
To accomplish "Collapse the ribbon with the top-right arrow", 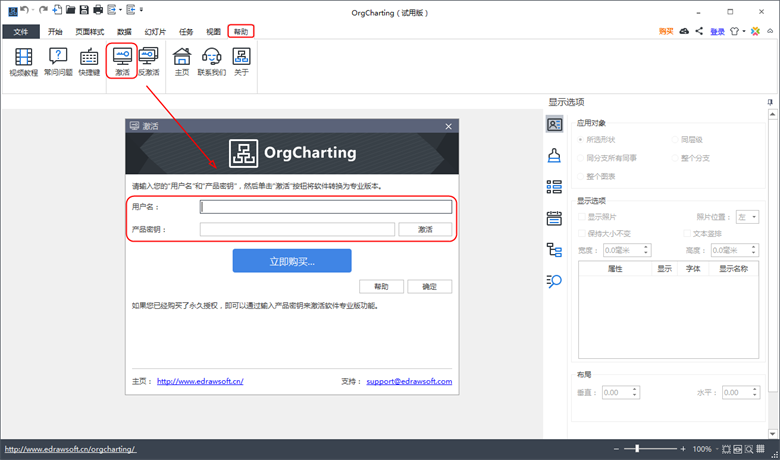I will point(770,31).
